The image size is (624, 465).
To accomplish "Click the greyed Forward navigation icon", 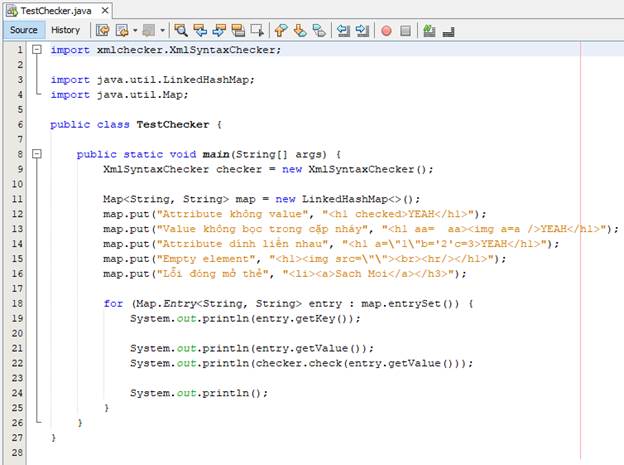I will coord(149,31).
